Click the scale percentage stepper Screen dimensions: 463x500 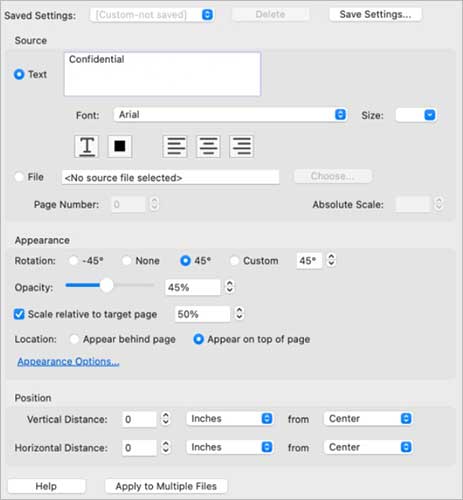pyautogui.click(x=239, y=313)
